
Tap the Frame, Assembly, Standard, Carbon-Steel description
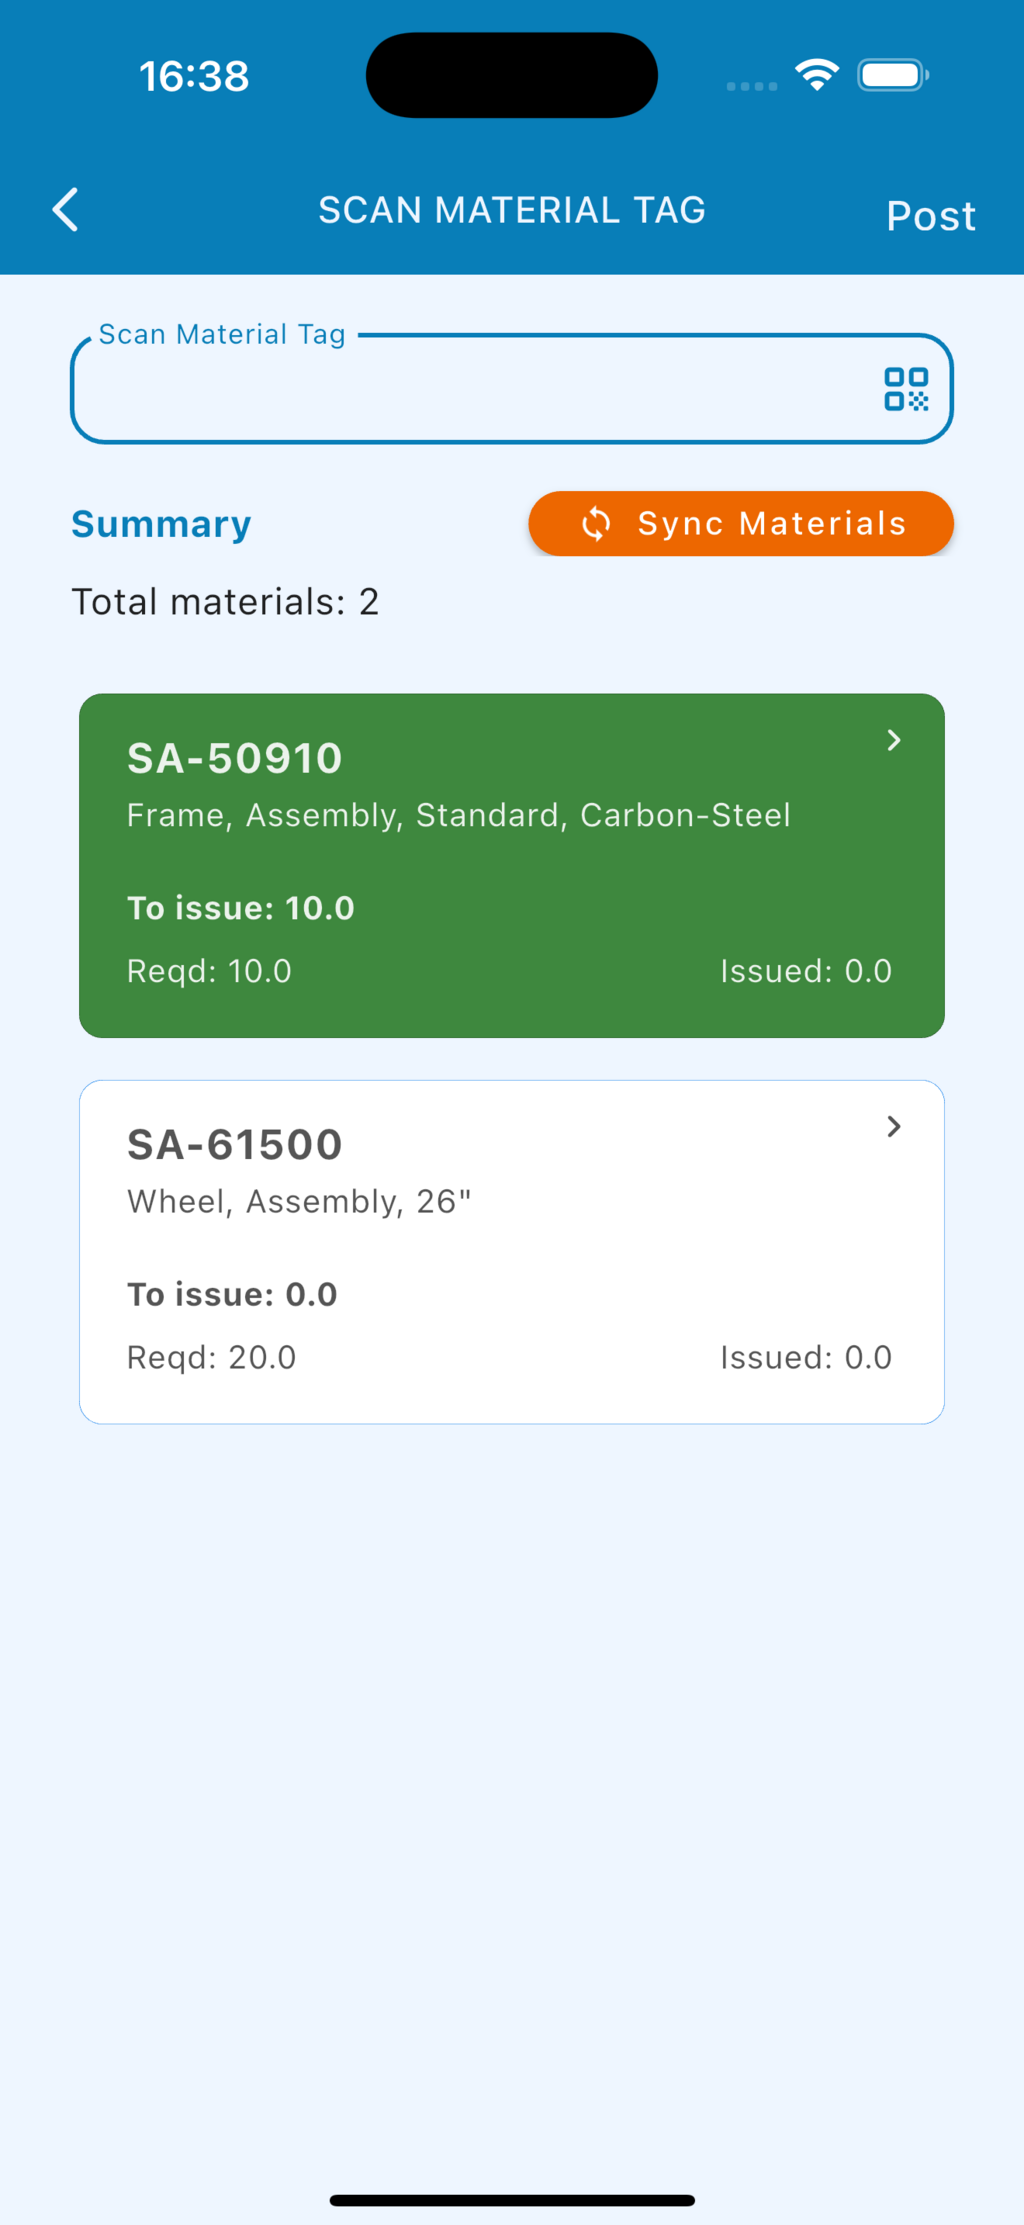(x=459, y=815)
